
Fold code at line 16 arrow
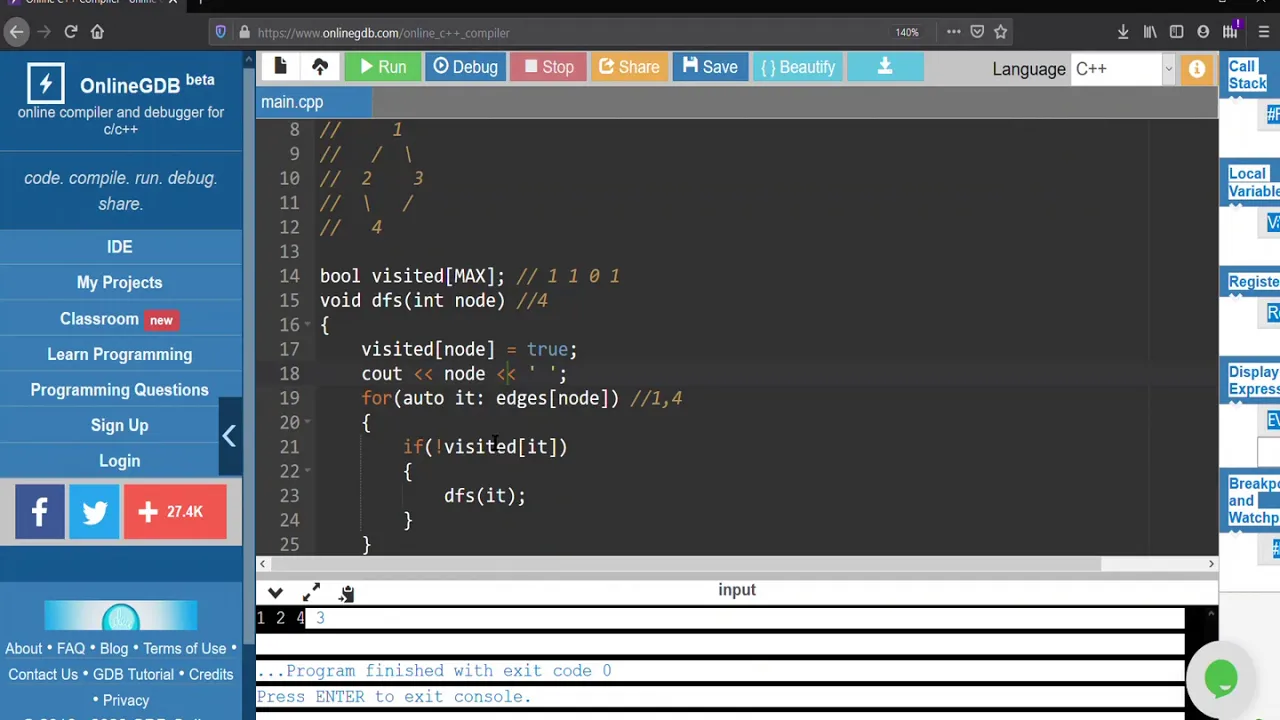click(307, 325)
